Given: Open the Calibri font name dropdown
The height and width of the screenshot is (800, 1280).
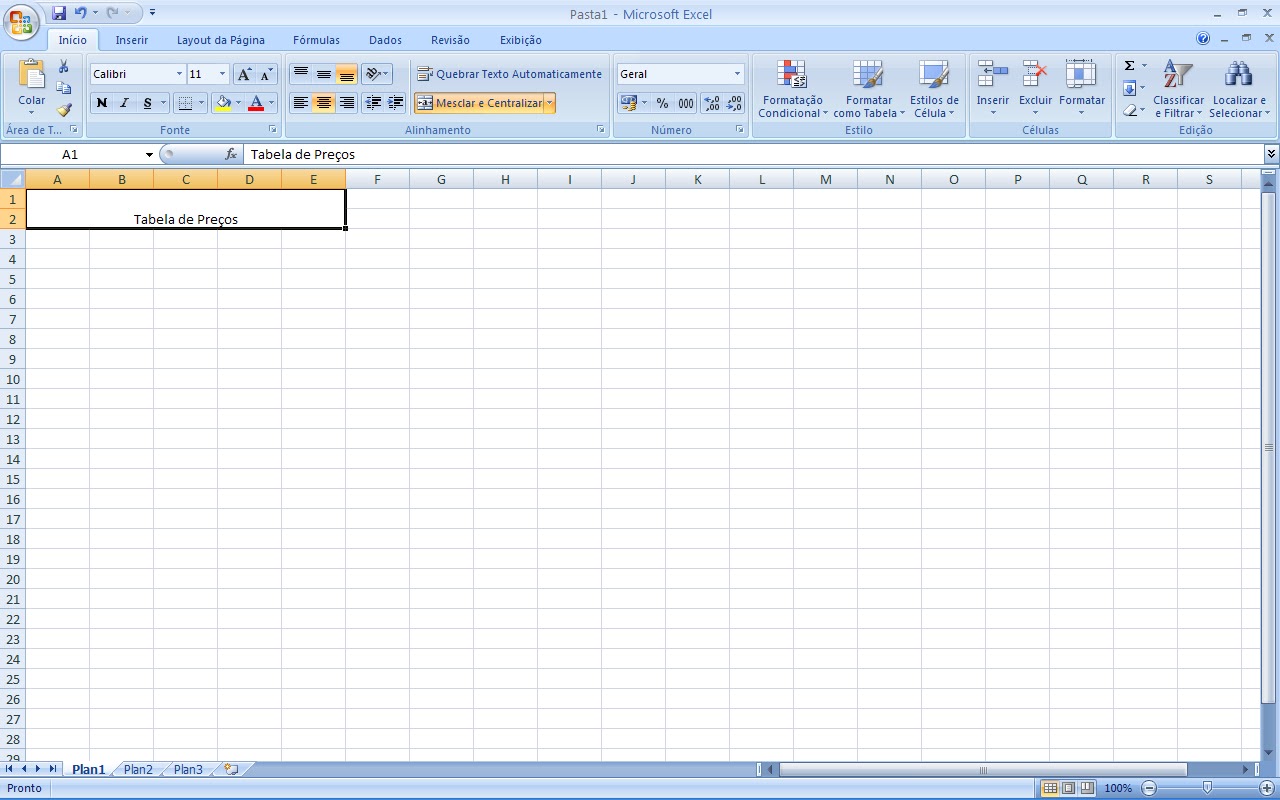Looking at the screenshot, I should (179, 74).
